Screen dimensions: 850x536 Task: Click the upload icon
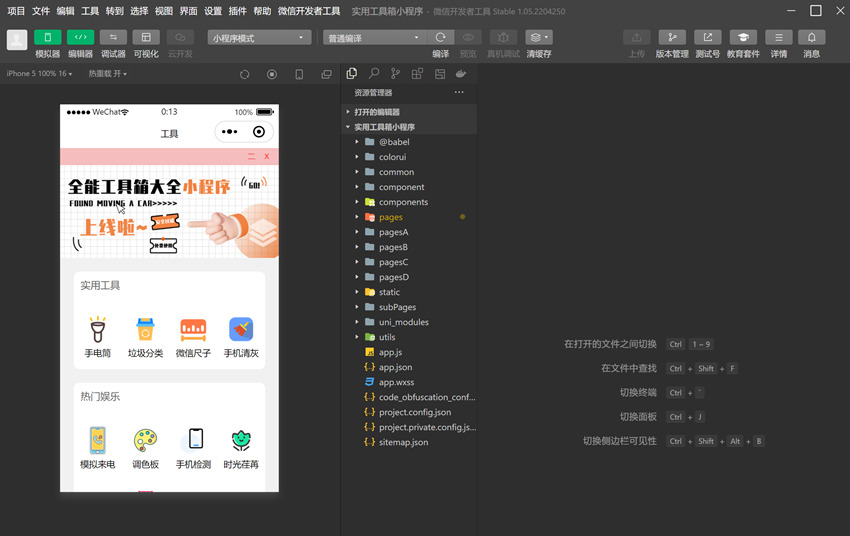(636, 37)
